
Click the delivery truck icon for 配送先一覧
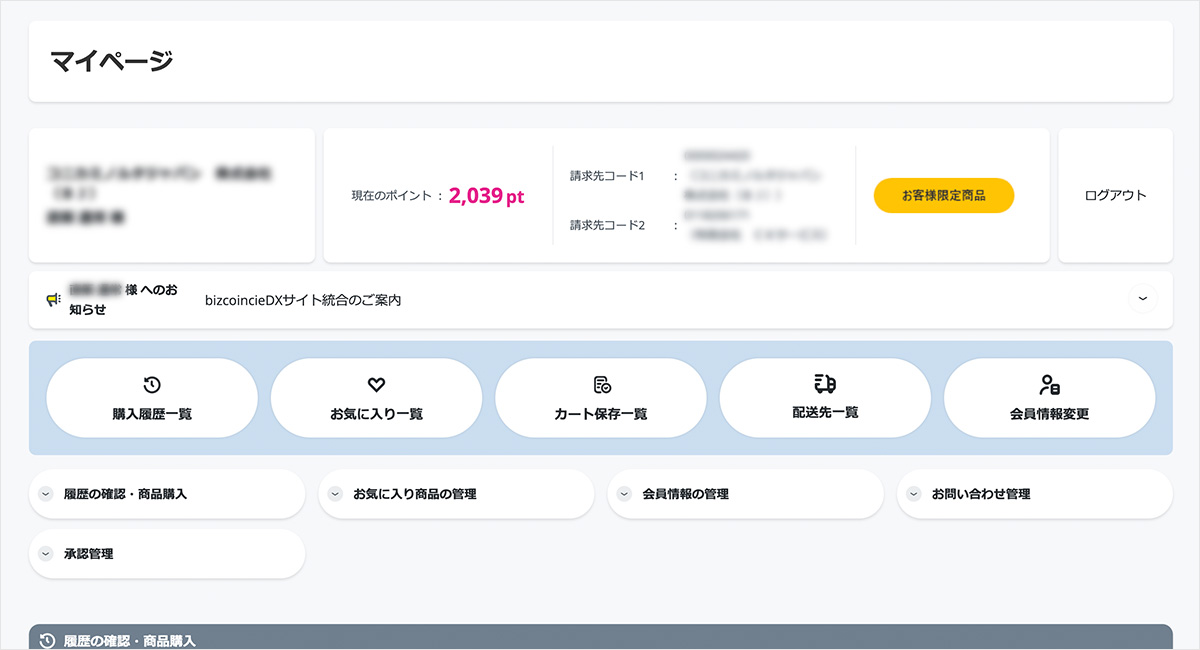[x=824, y=383]
